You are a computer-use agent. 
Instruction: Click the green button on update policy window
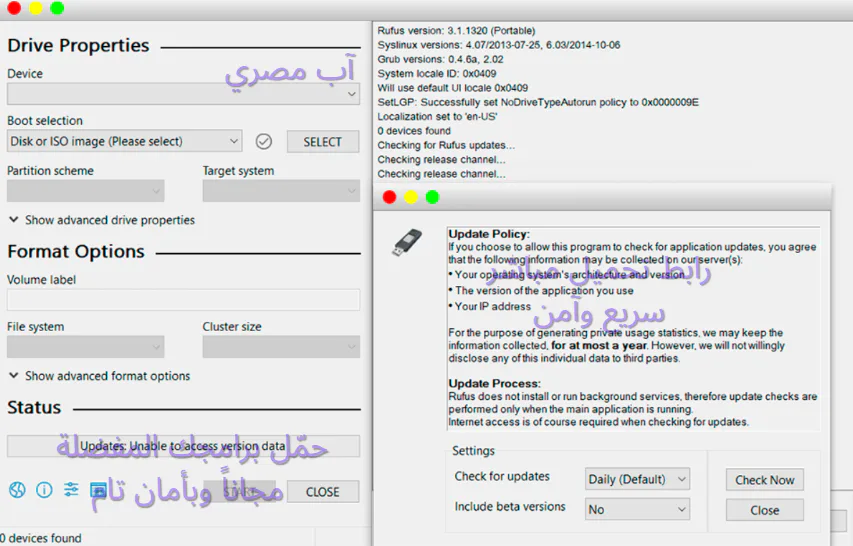click(432, 197)
